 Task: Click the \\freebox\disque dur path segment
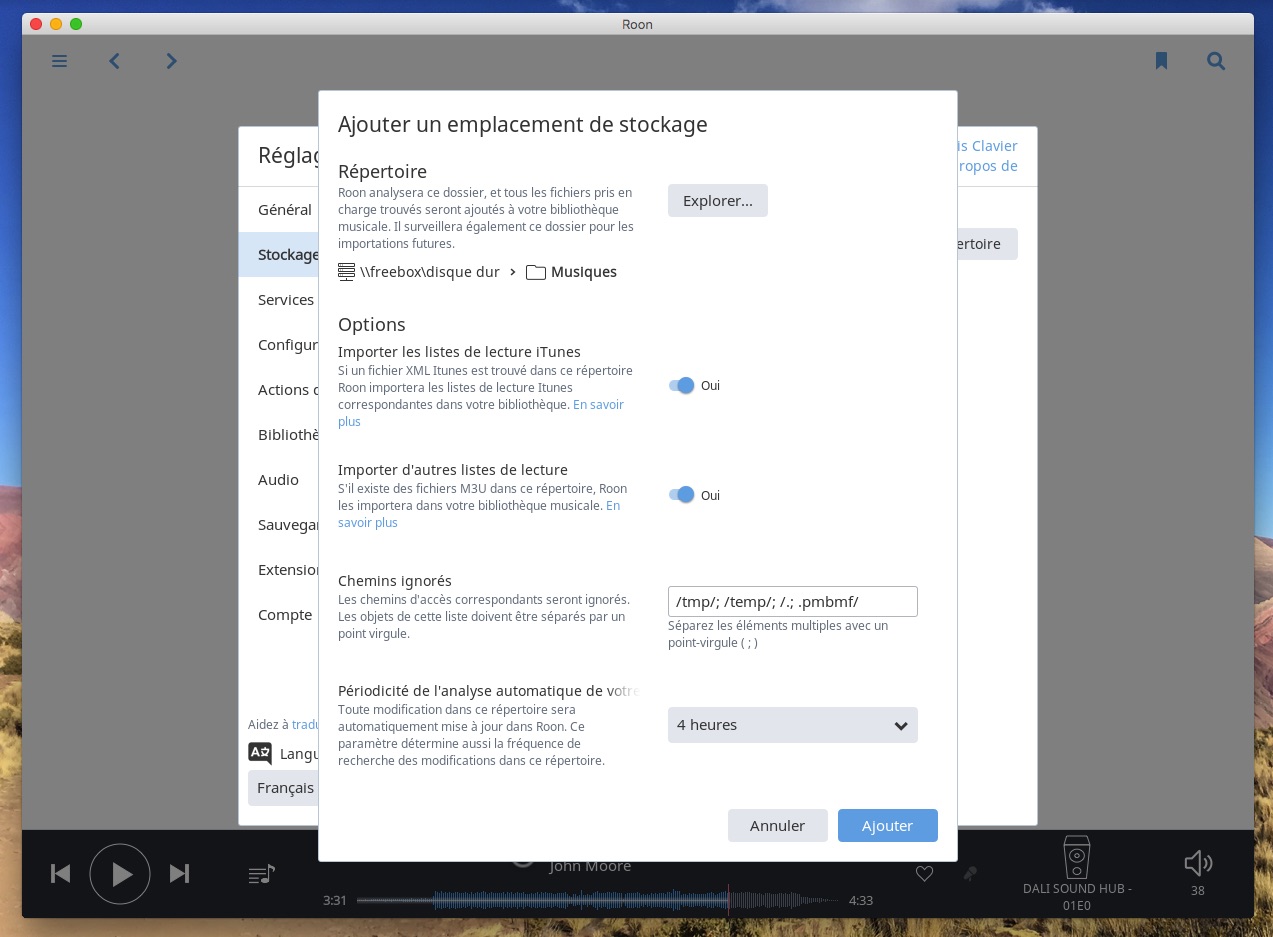point(429,272)
